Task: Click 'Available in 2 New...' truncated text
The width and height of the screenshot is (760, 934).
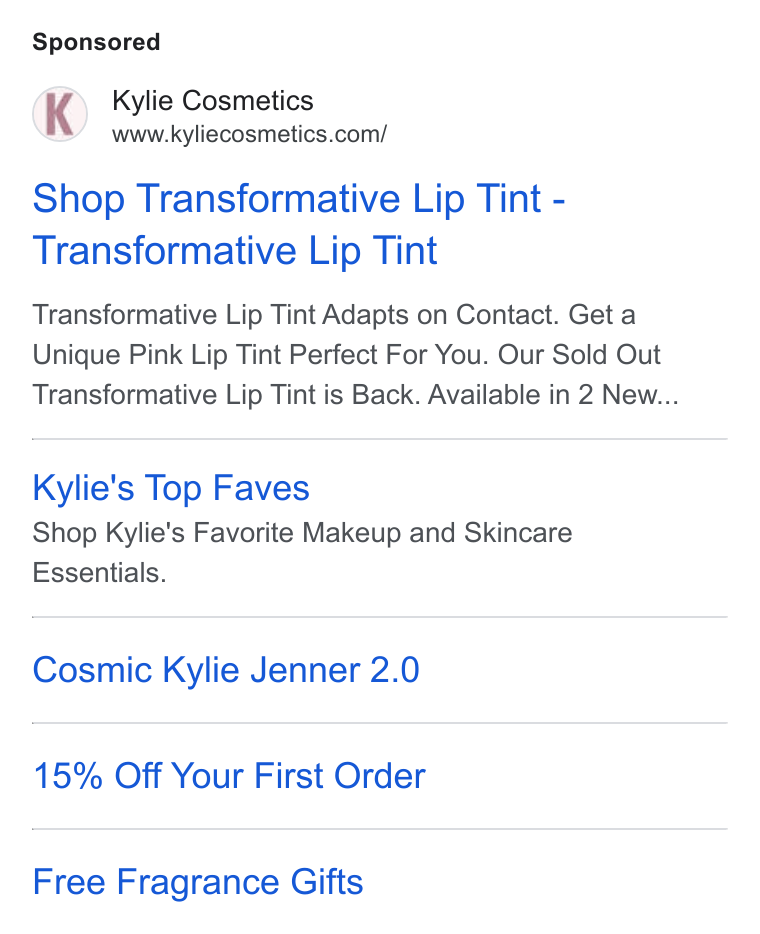Action: pos(553,394)
